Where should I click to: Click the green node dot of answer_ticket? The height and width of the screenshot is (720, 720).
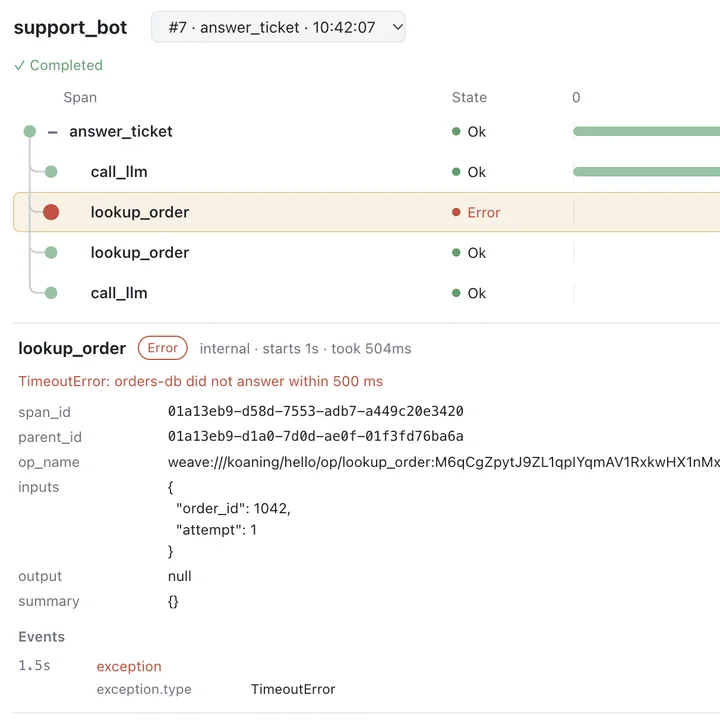pyautogui.click(x=29, y=131)
